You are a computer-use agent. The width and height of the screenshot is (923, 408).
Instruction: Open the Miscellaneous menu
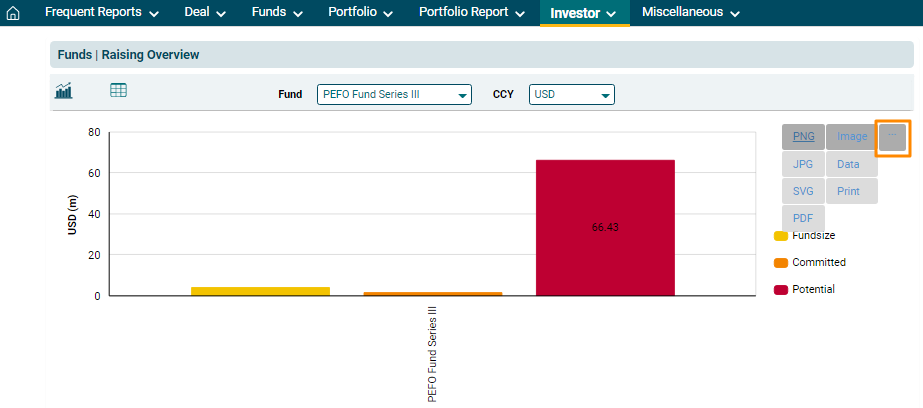coord(690,13)
